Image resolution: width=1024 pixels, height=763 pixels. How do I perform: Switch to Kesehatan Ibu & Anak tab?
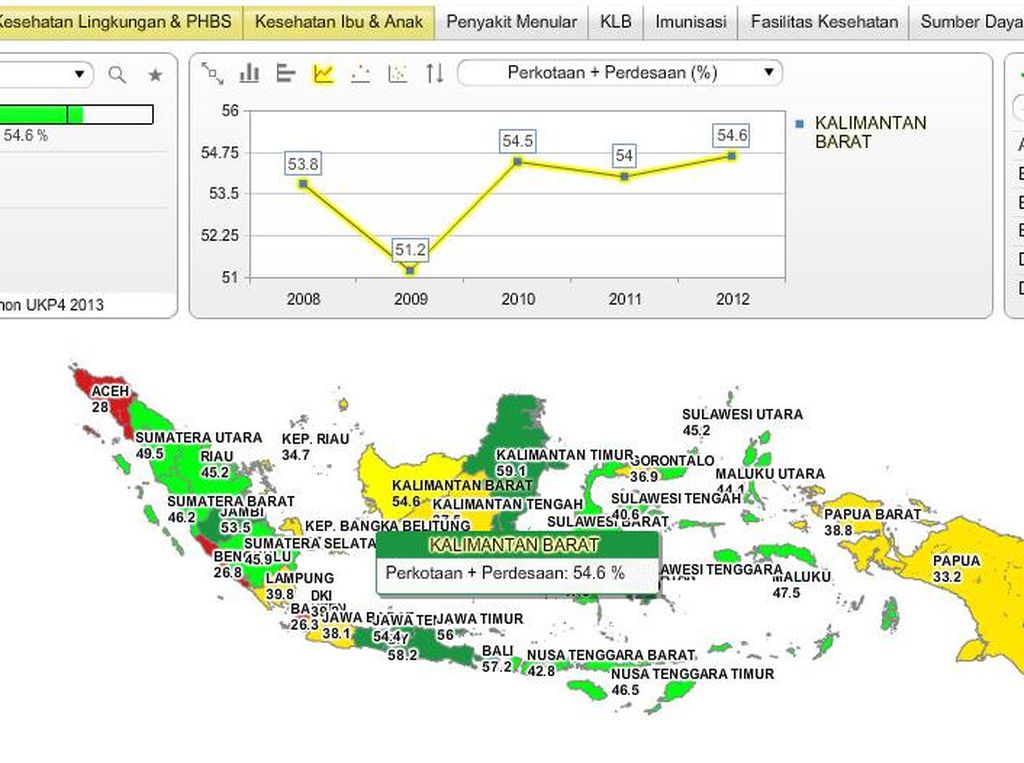coord(339,22)
